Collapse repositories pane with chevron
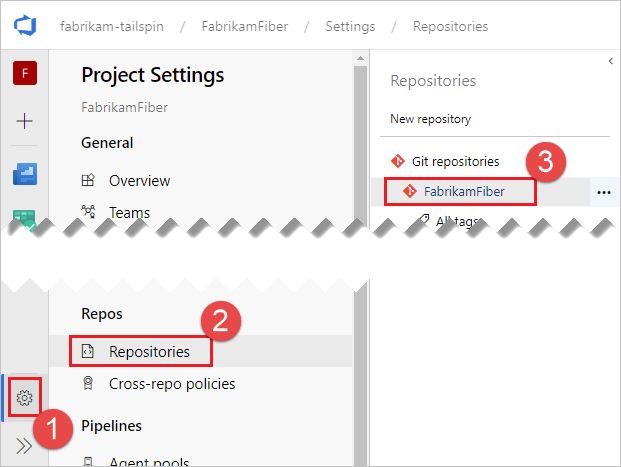The width and height of the screenshot is (621, 467). coord(610,62)
